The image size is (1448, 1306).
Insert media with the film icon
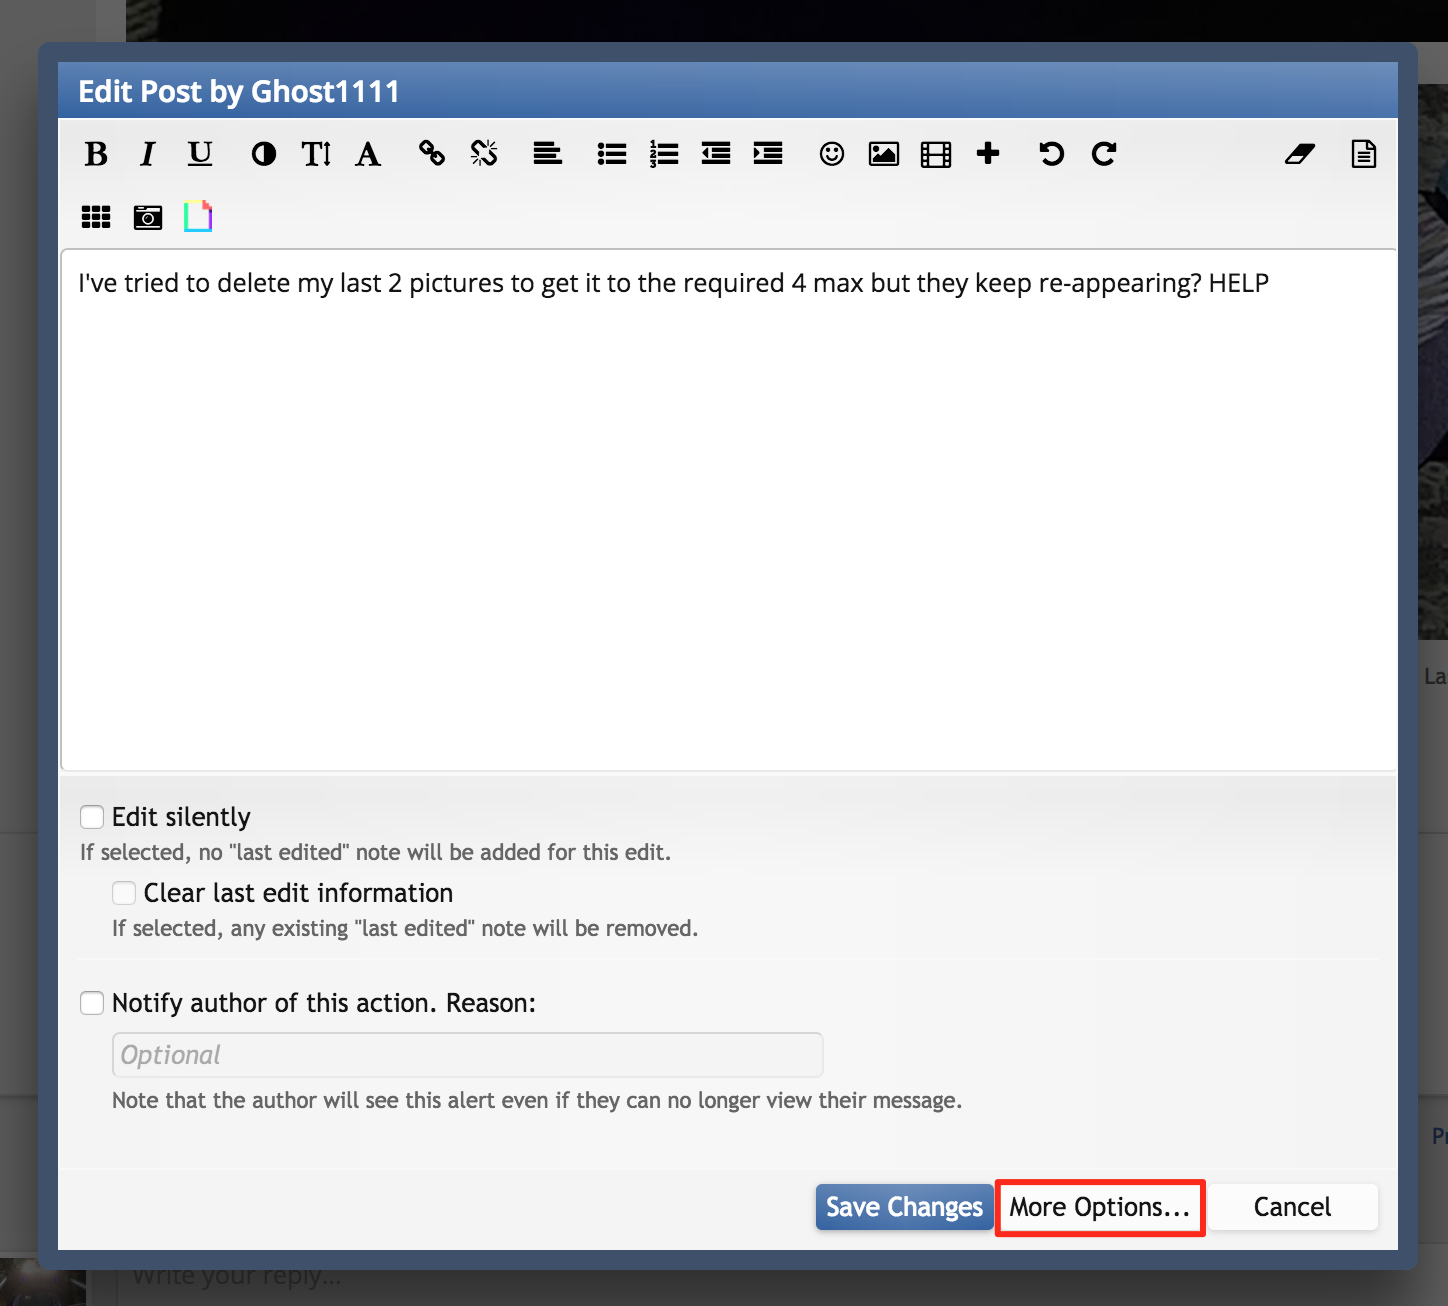(x=936, y=154)
